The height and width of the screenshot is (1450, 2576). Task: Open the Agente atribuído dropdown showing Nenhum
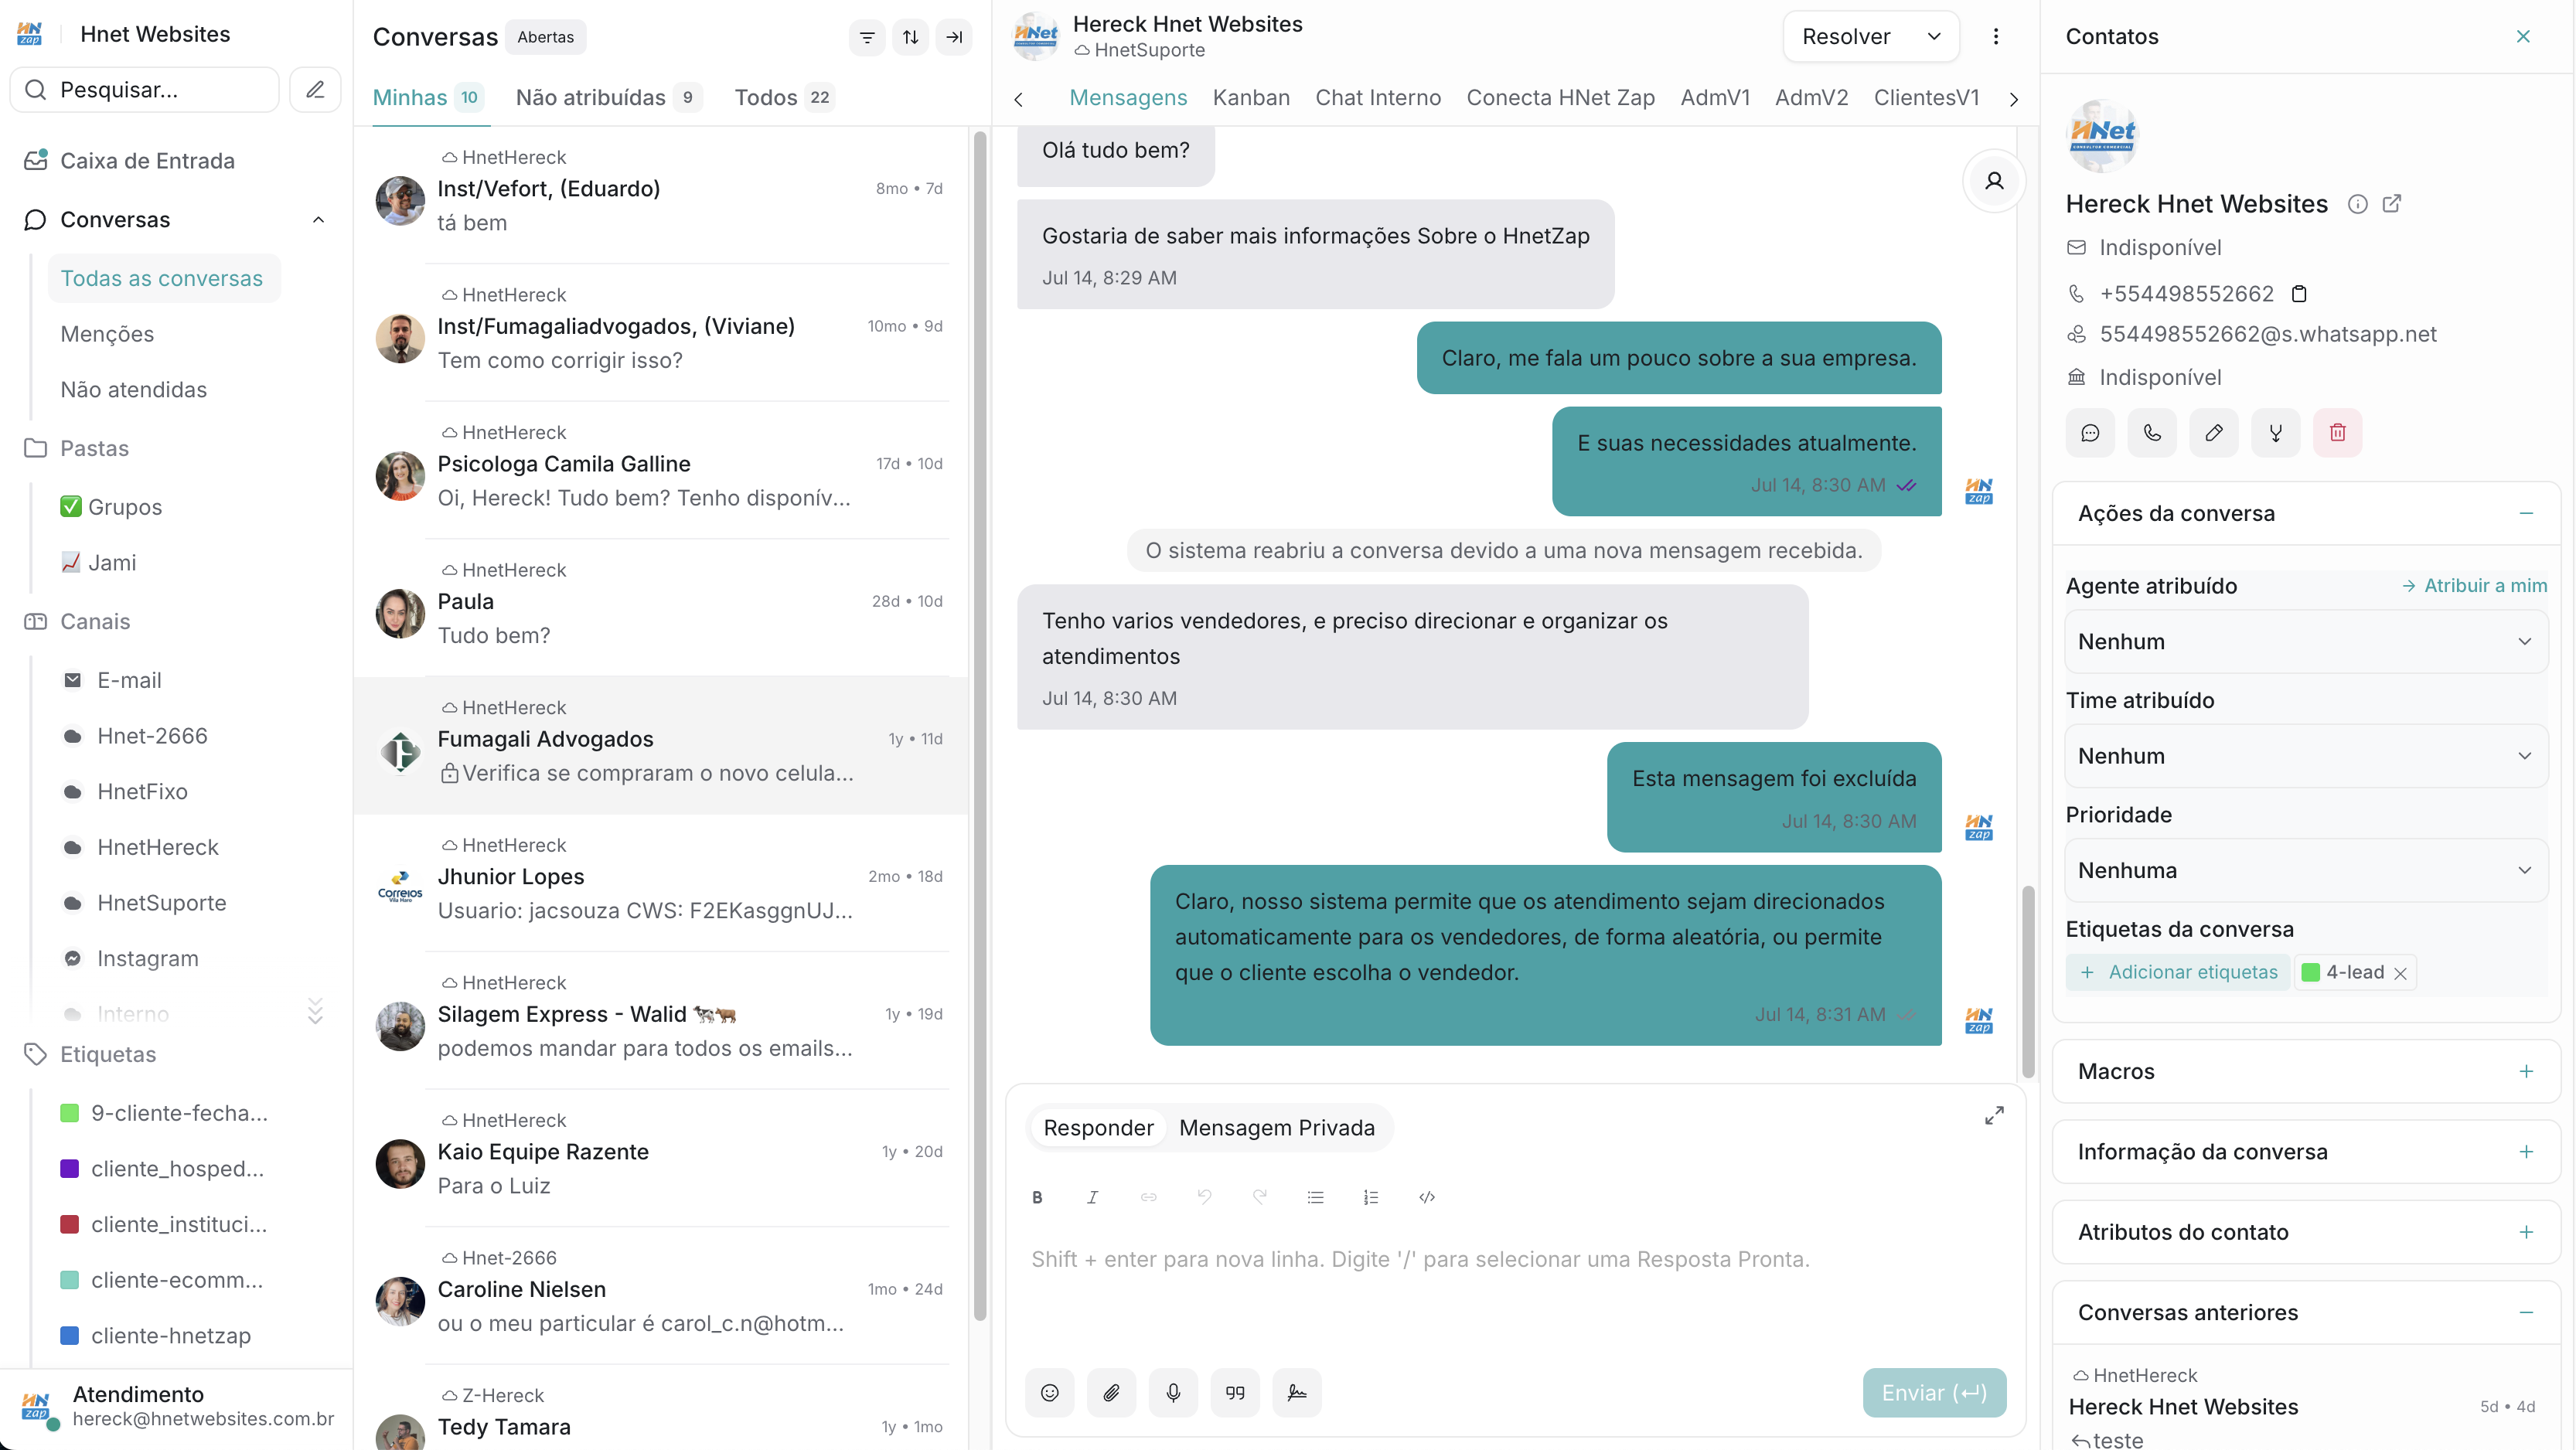pos(2305,641)
